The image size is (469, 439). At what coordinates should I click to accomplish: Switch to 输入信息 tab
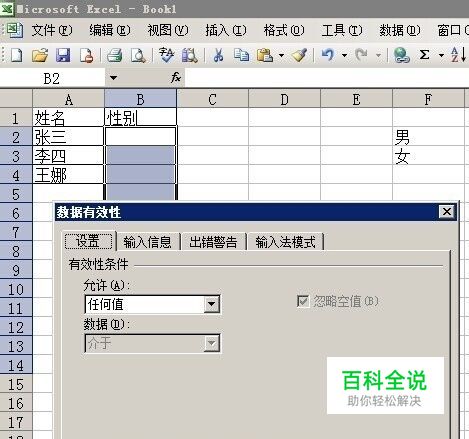click(147, 242)
